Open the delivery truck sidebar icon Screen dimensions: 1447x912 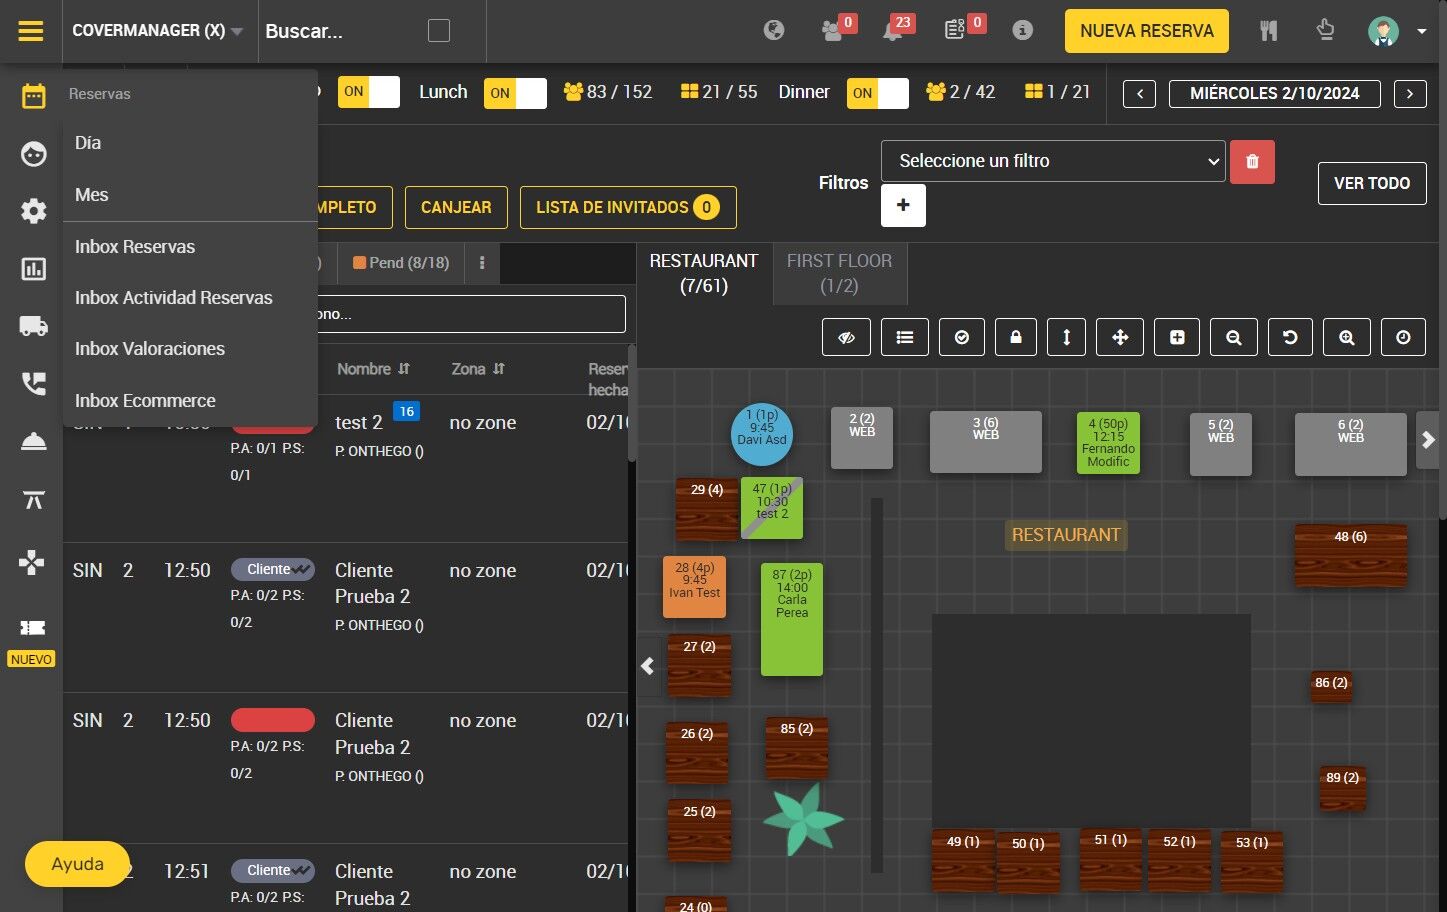[33, 325]
